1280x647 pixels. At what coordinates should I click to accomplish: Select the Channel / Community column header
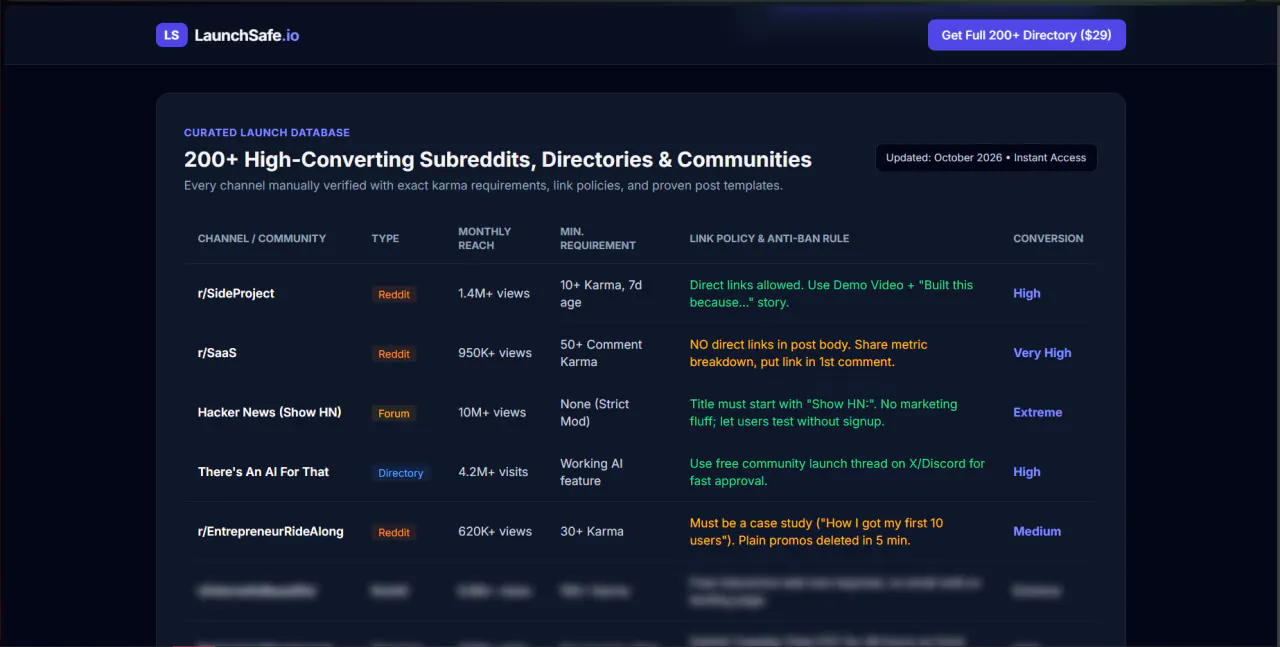pyautogui.click(x=262, y=239)
